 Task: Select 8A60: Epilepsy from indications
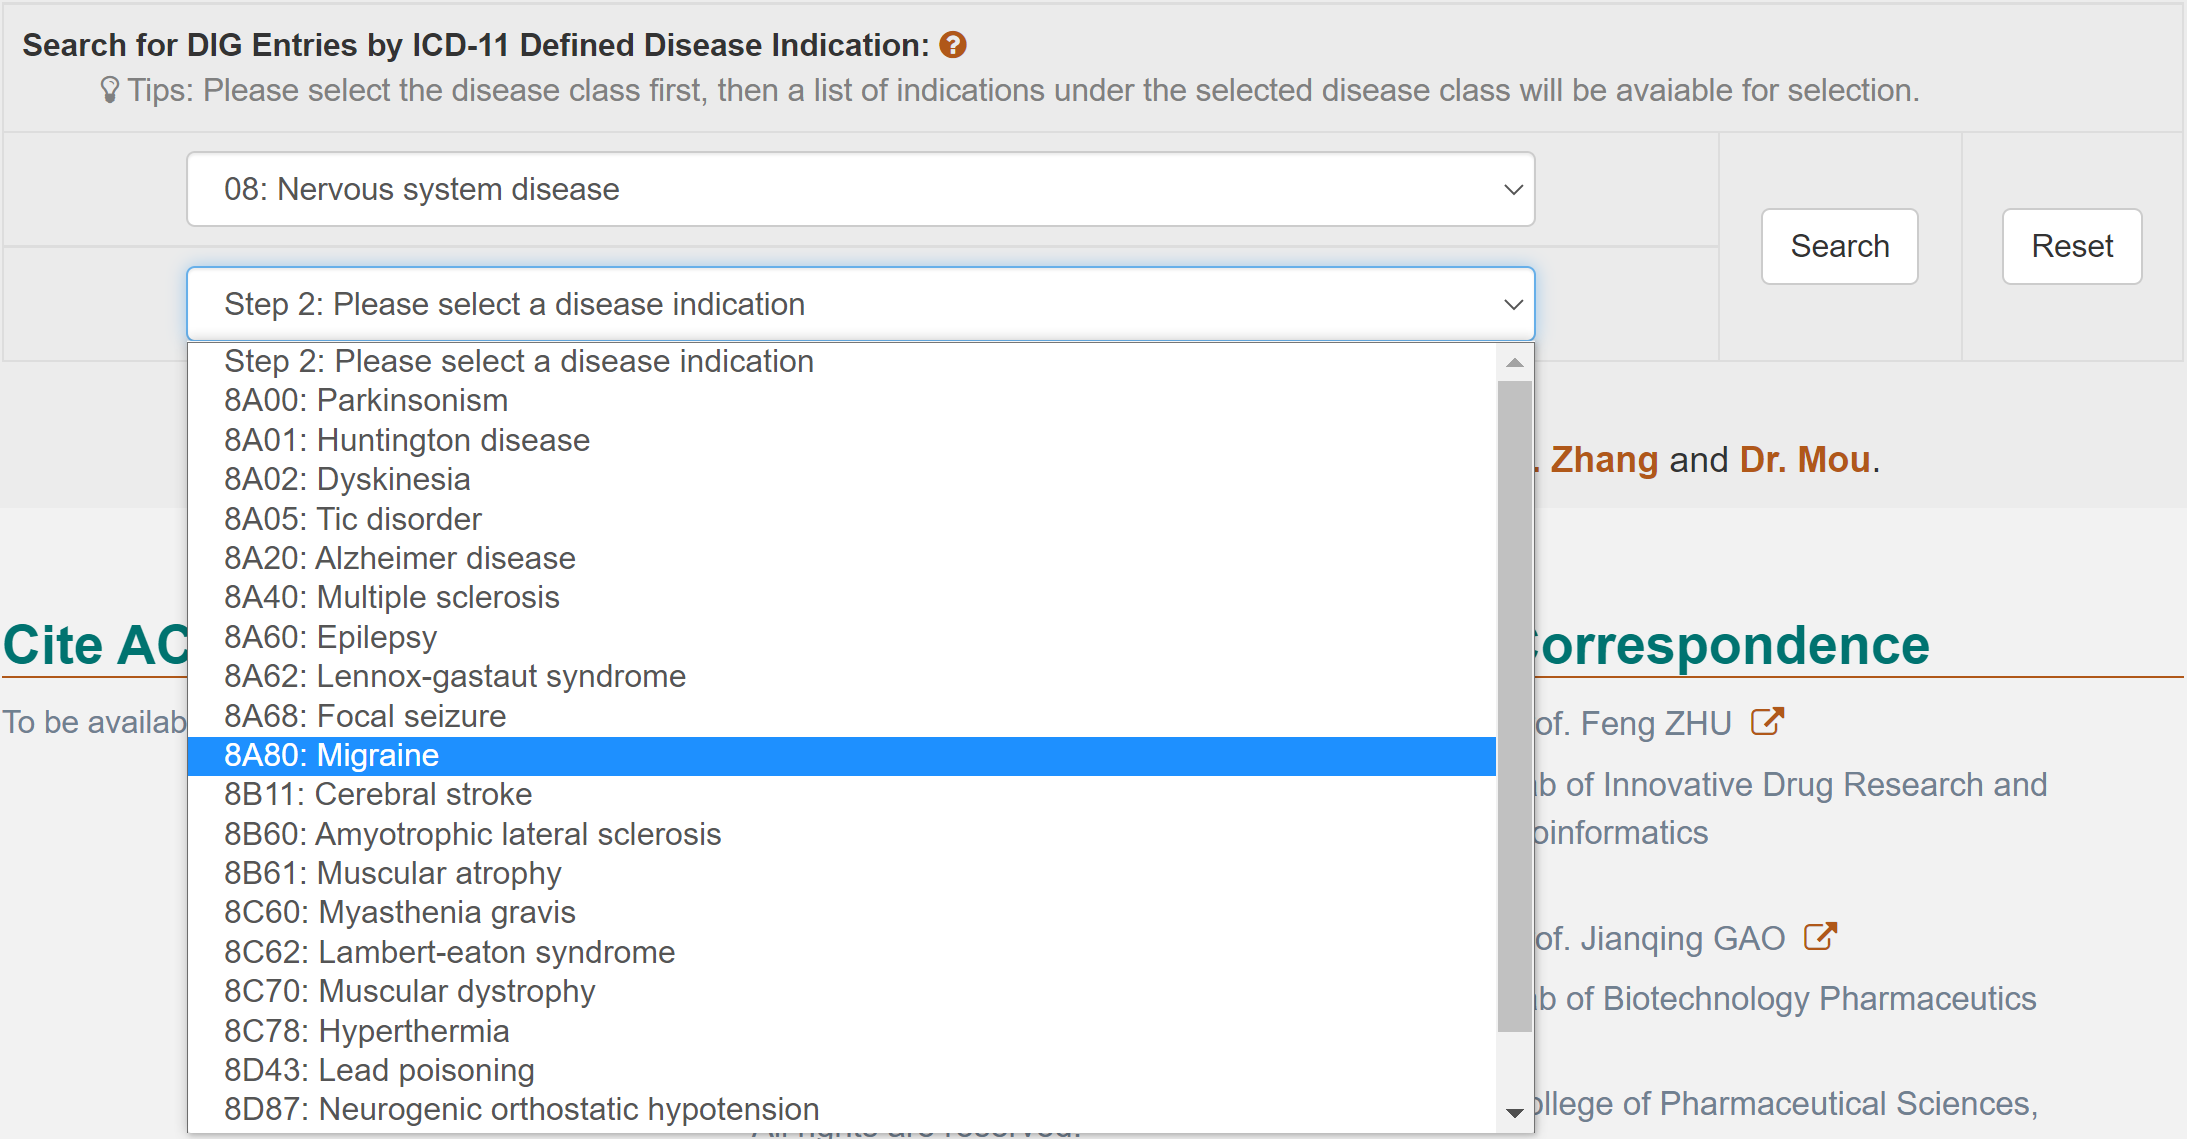(x=330, y=637)
